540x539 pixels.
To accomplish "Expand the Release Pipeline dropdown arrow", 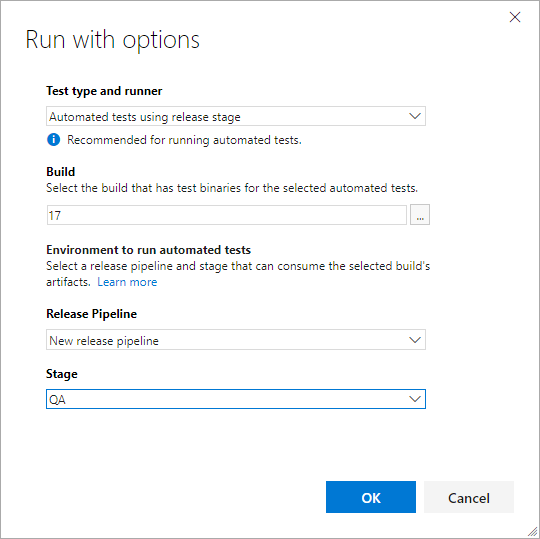I will (x=415, y=340).
